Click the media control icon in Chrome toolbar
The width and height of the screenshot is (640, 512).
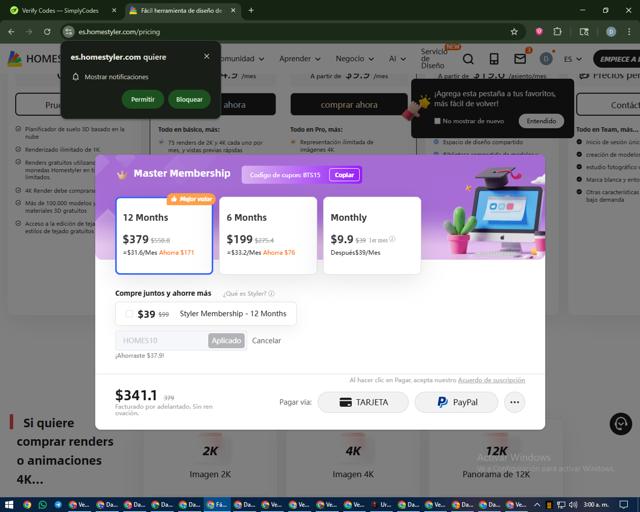click(x=584, y=32)
